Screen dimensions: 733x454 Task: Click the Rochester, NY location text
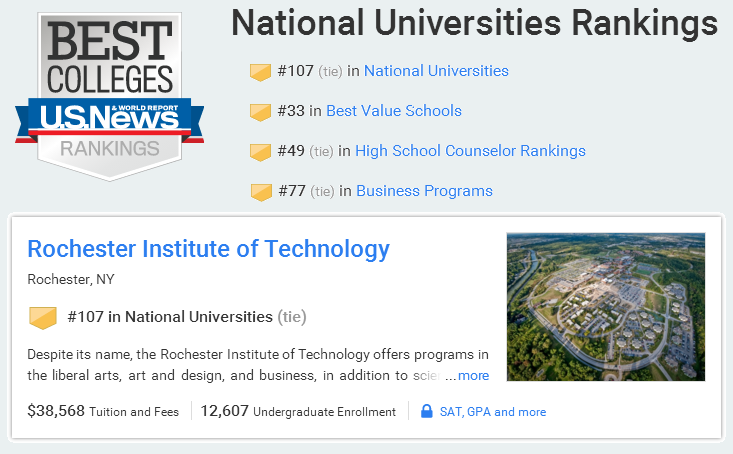[71, 279]
